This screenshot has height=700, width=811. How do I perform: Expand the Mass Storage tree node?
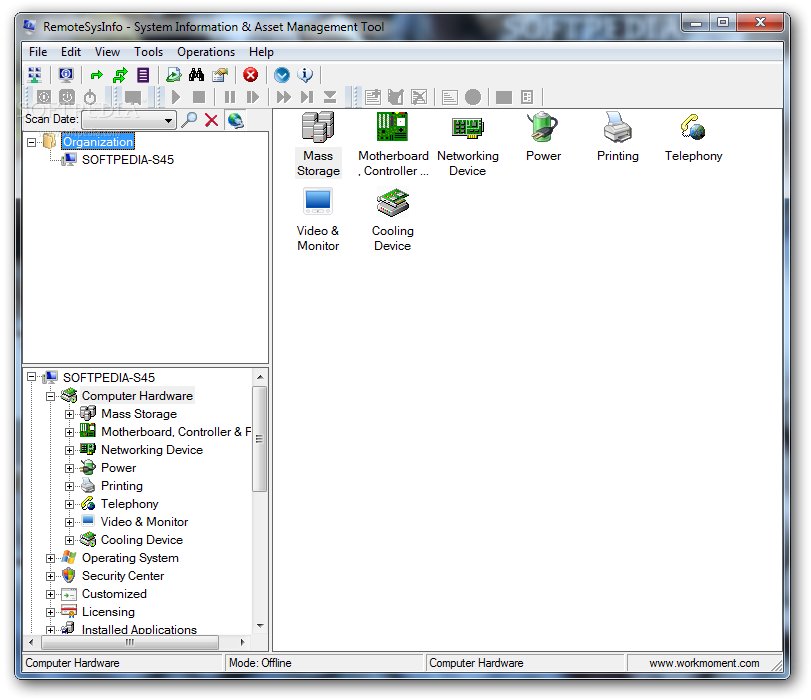coord(69,414)
